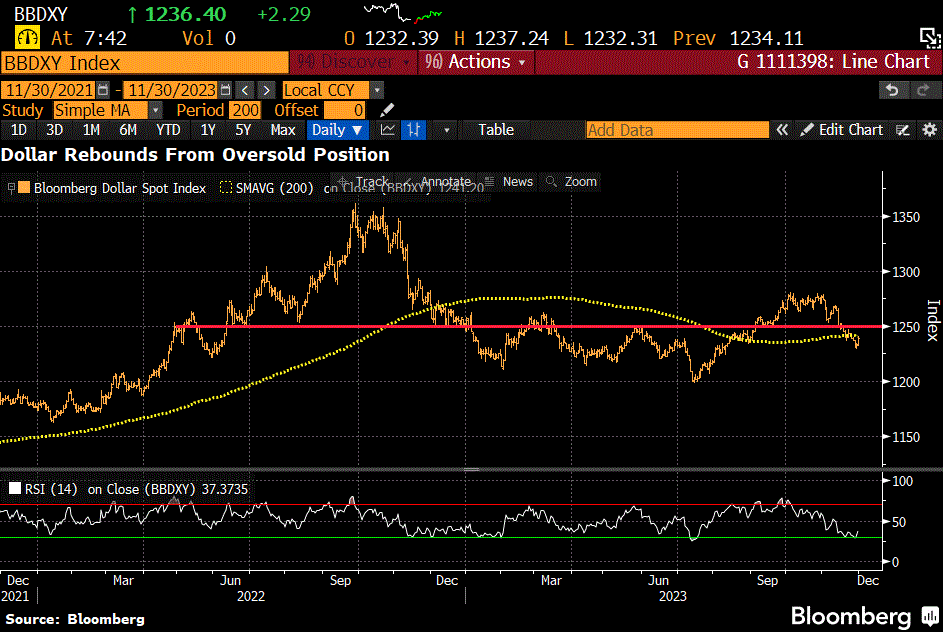Click the pencil edit study icon
The height and width of the screenshot is (632, 943).
point(387,110)
